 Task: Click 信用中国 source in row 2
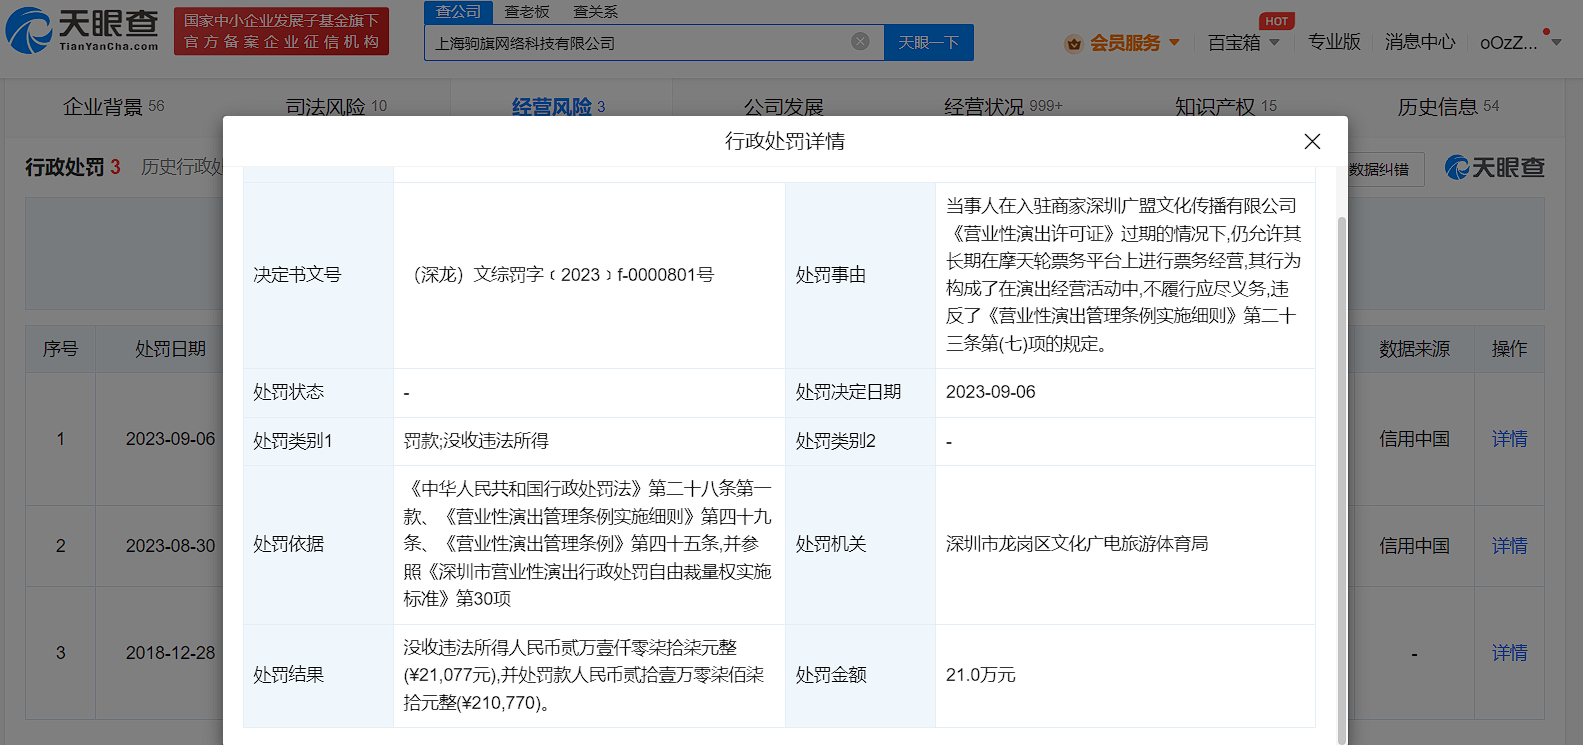[x=1414, y=546]
